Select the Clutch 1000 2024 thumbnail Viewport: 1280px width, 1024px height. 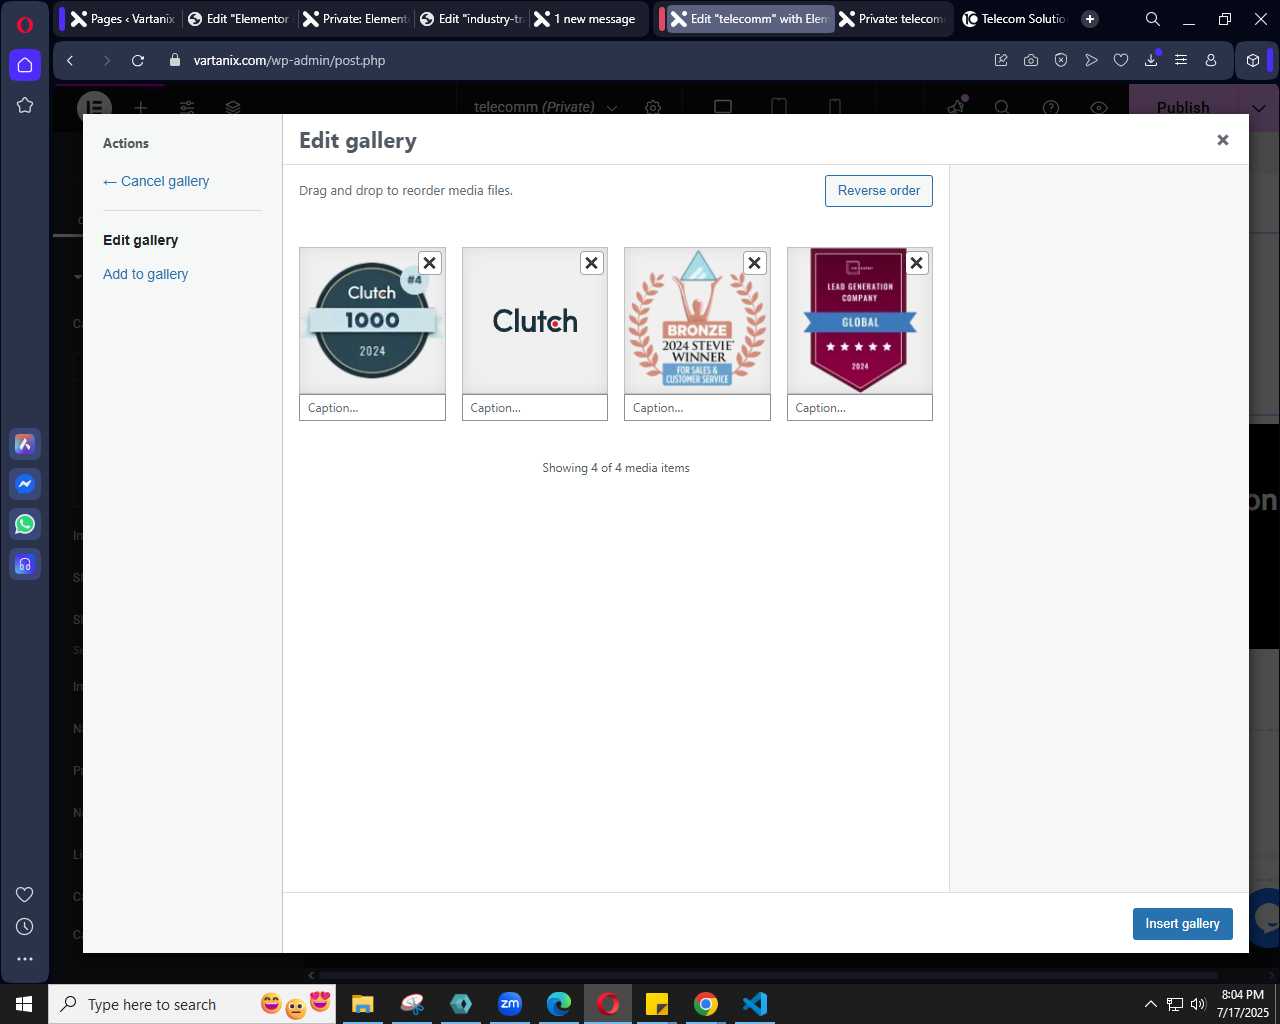point(372,320)
